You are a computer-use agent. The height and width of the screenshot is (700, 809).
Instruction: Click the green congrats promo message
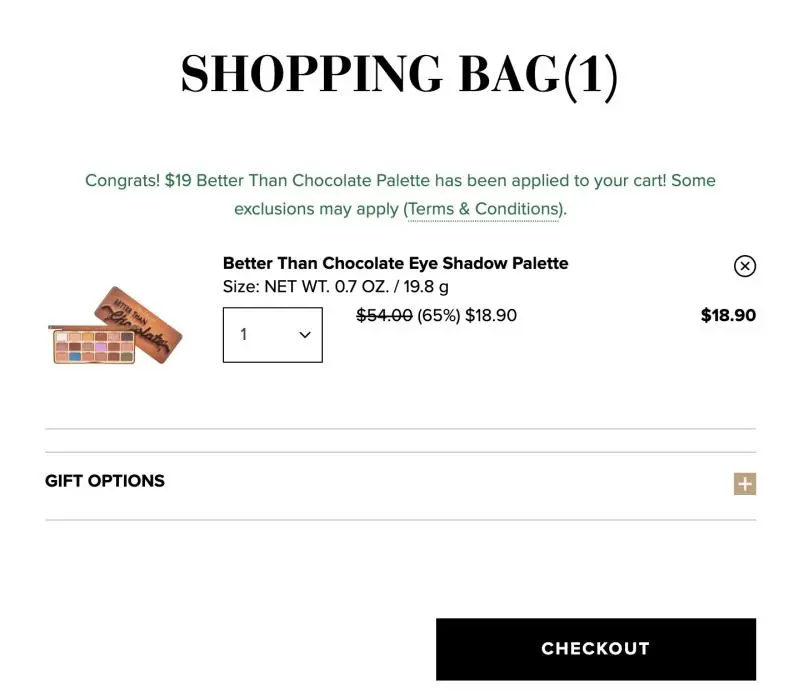[399, 194]
